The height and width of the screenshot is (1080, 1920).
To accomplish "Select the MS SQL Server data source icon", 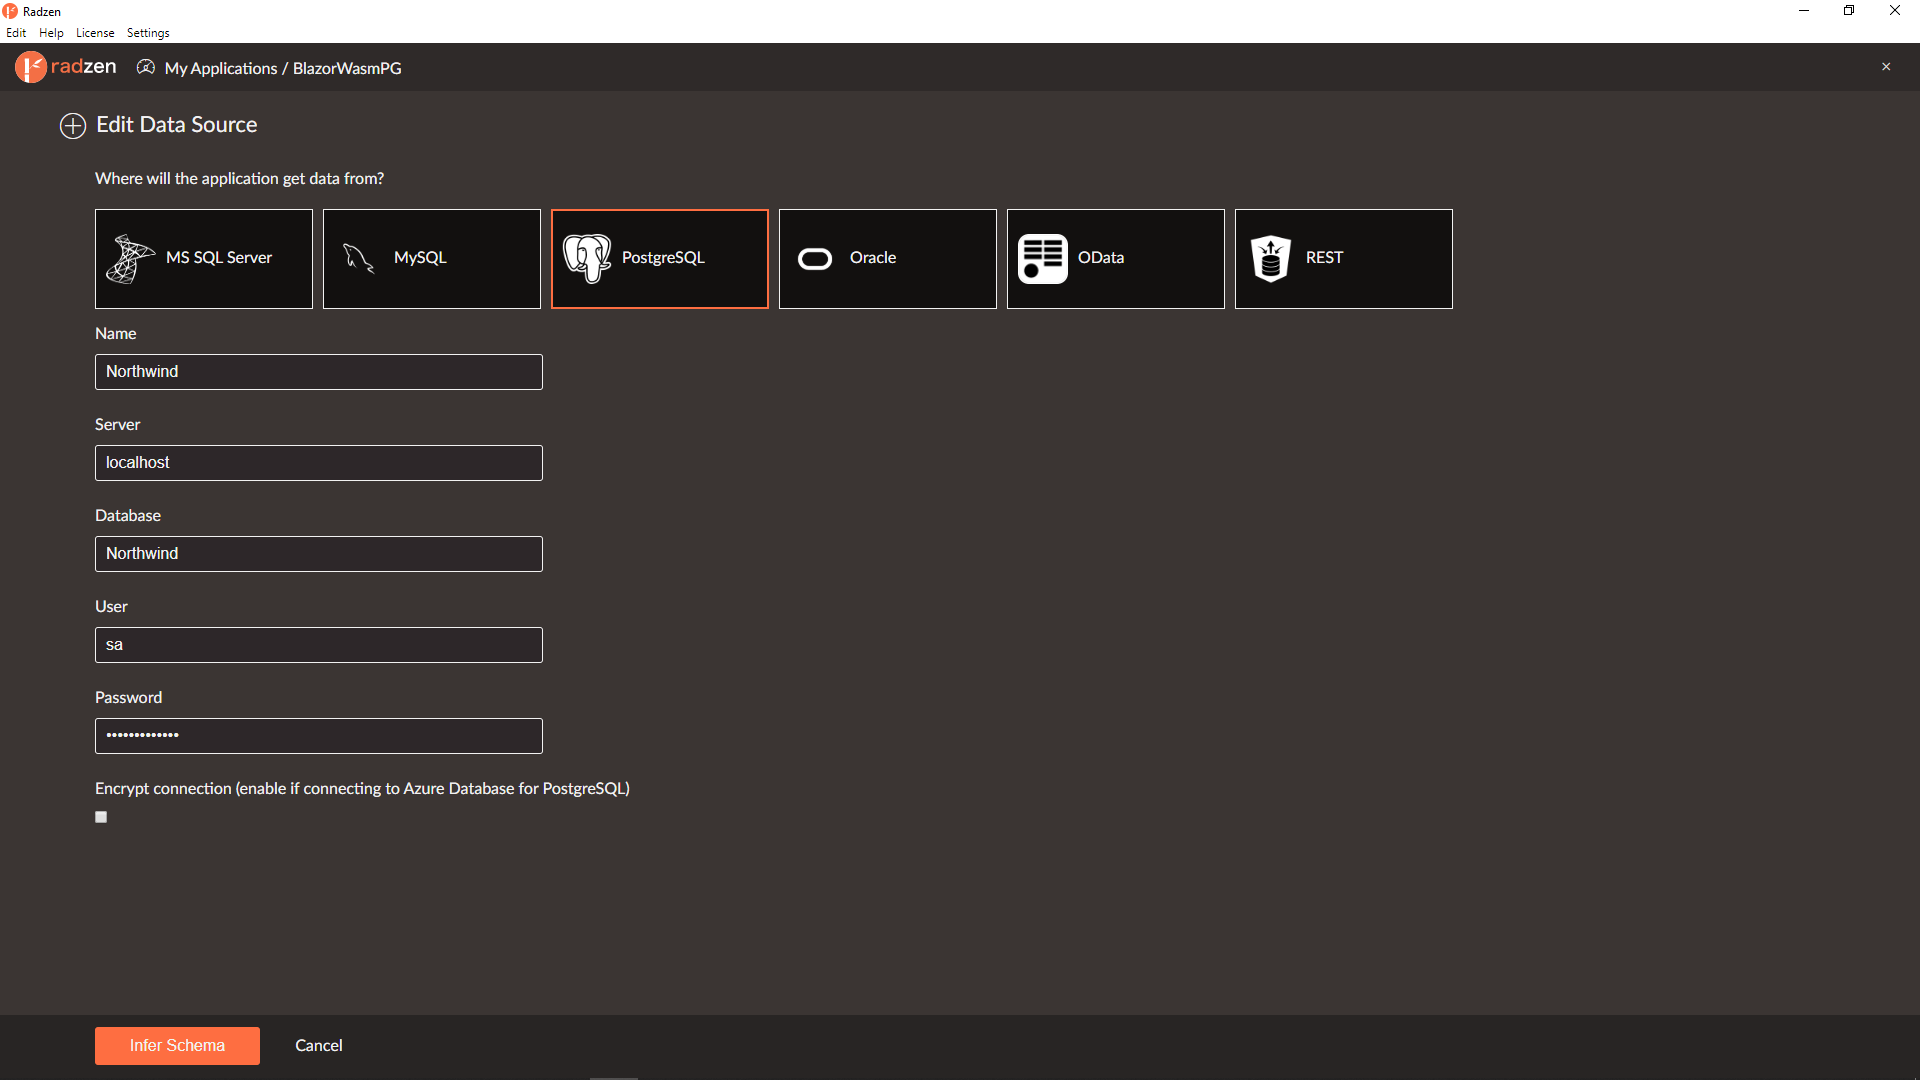I will pyautogui.click(x=130, y=258).
